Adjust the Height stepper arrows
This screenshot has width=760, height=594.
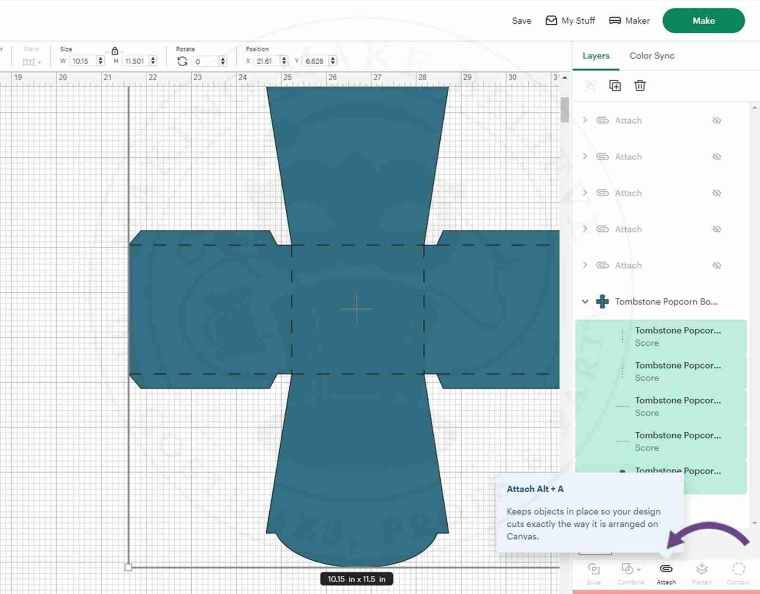[x=153, y=61]
